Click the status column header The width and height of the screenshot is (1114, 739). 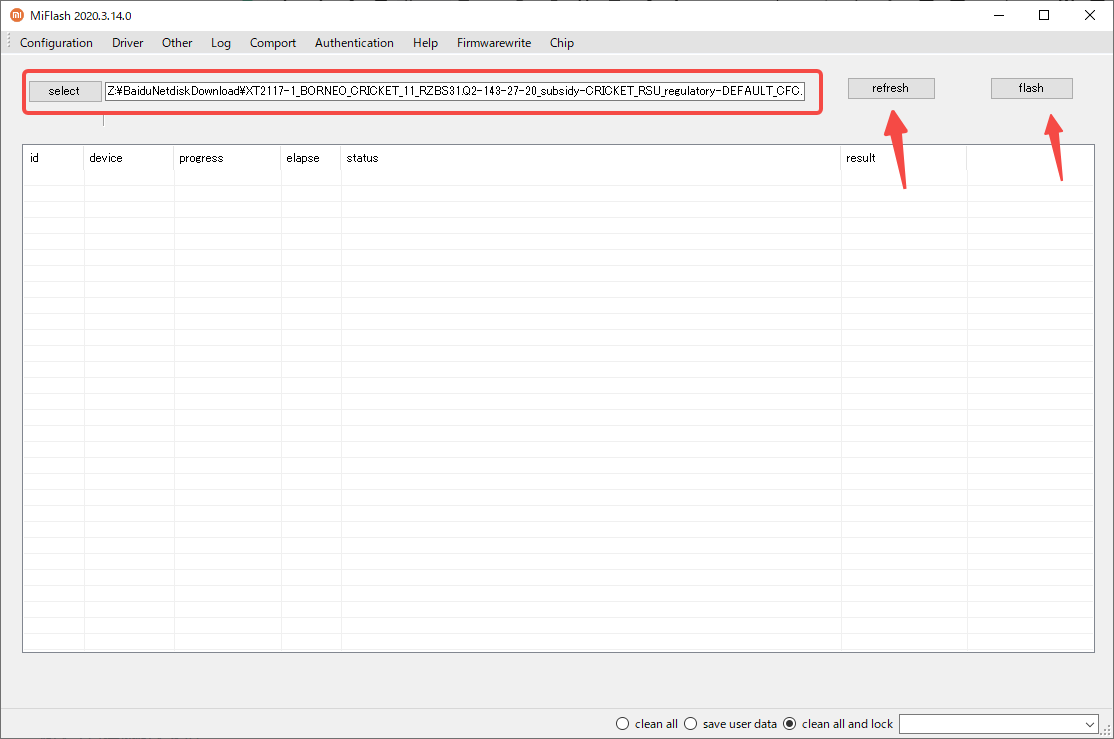(591, 158)
